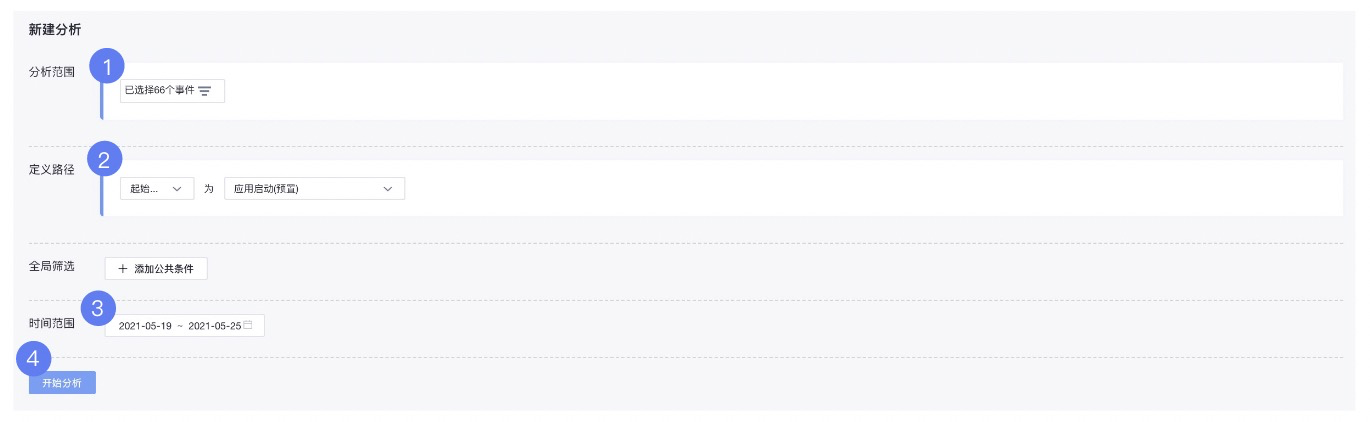Click the 定义路径 section label
The height and width of the screenshot is (422, 1370).
point(52,169)
